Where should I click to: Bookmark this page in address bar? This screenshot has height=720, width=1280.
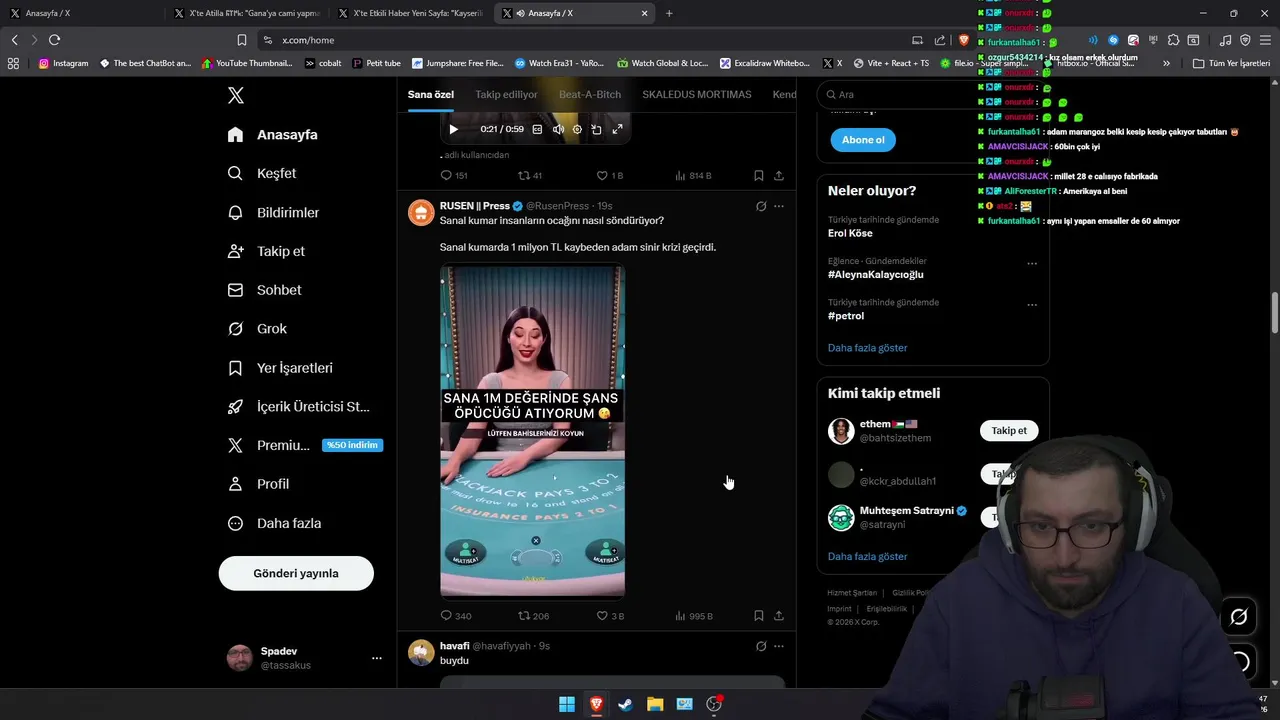pyautogui.click(x=242, y=40)
